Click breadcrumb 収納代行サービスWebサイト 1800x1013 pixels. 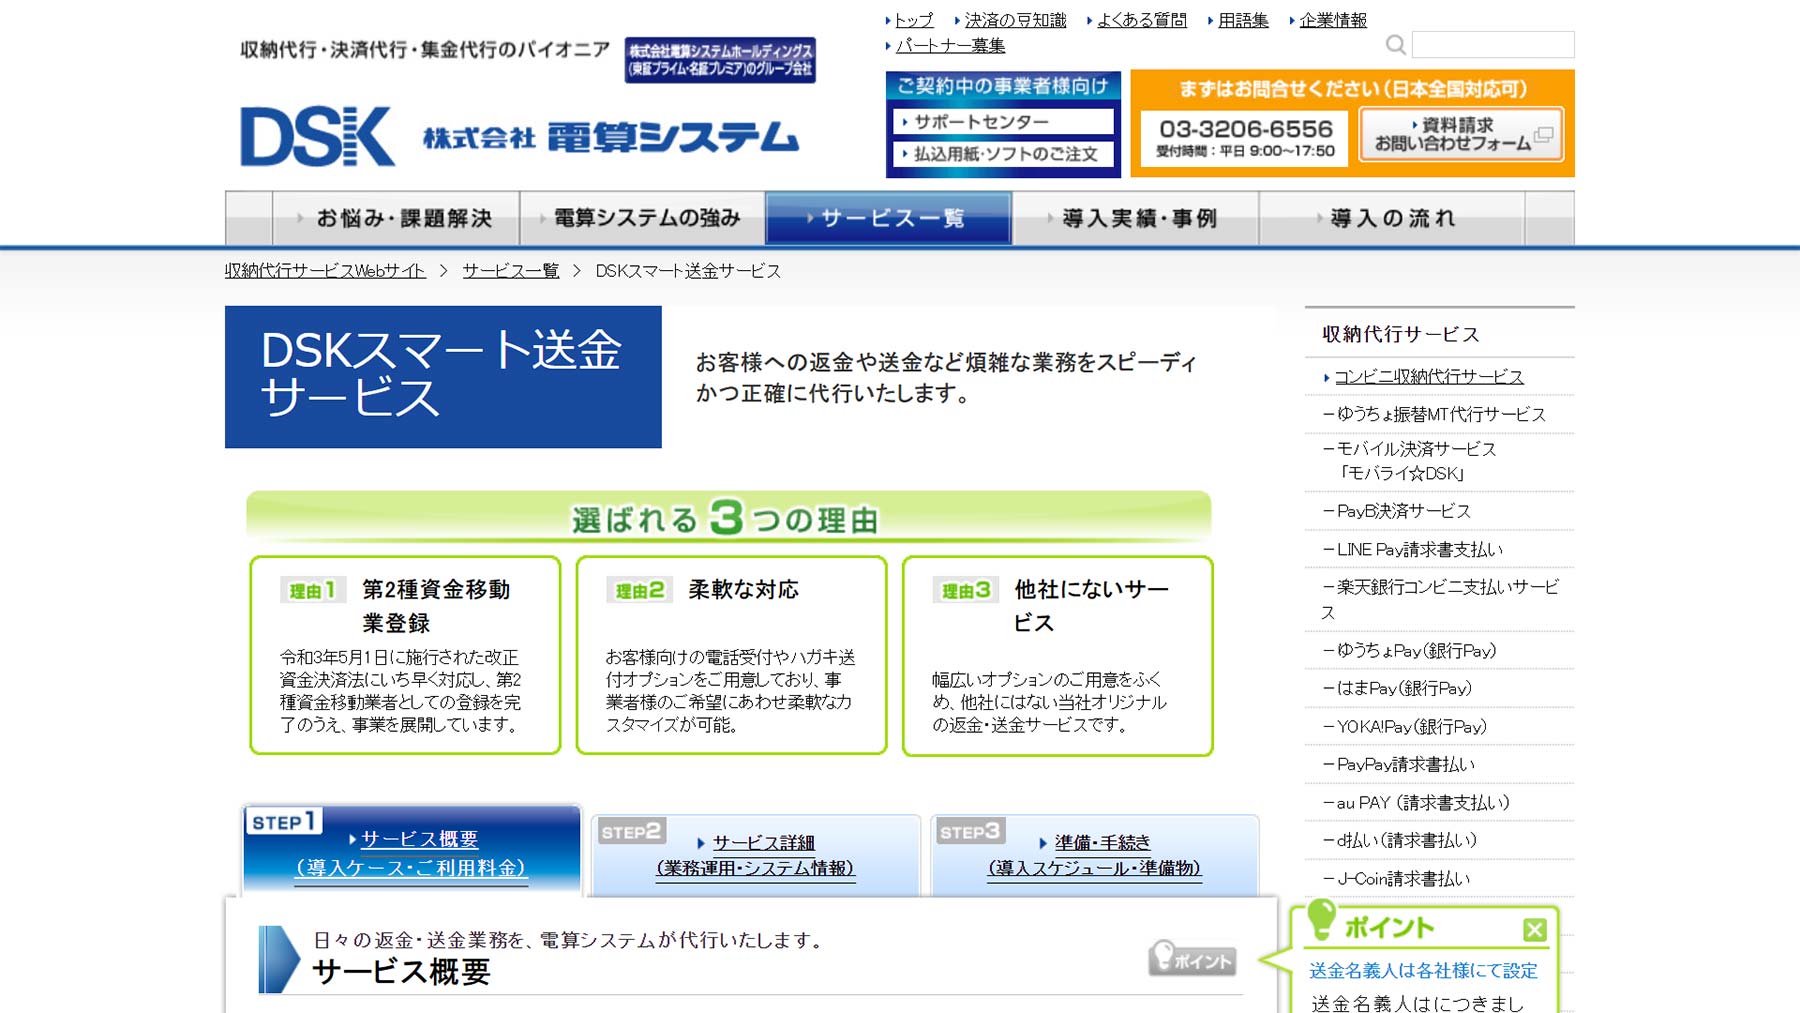pyautogui.click(x=325, y=271)
